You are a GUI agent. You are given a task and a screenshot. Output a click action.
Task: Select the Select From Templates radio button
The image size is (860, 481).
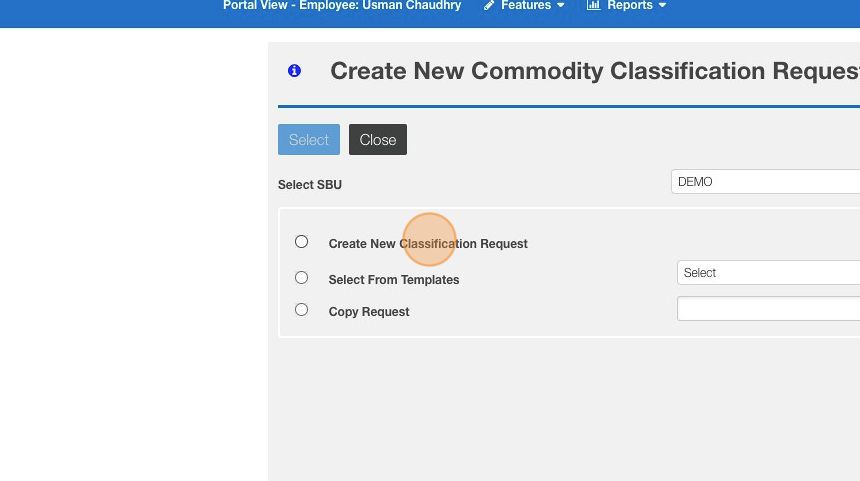point(301,278)
